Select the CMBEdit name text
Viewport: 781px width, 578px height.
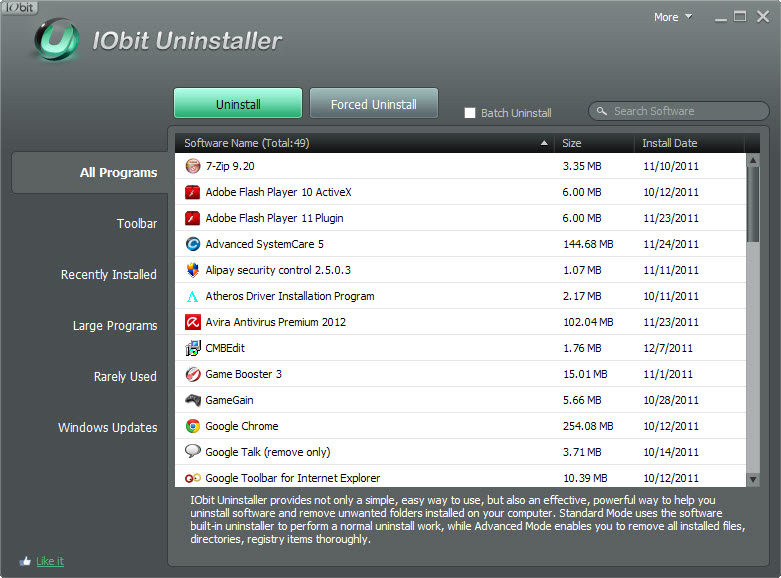(225, 348)
